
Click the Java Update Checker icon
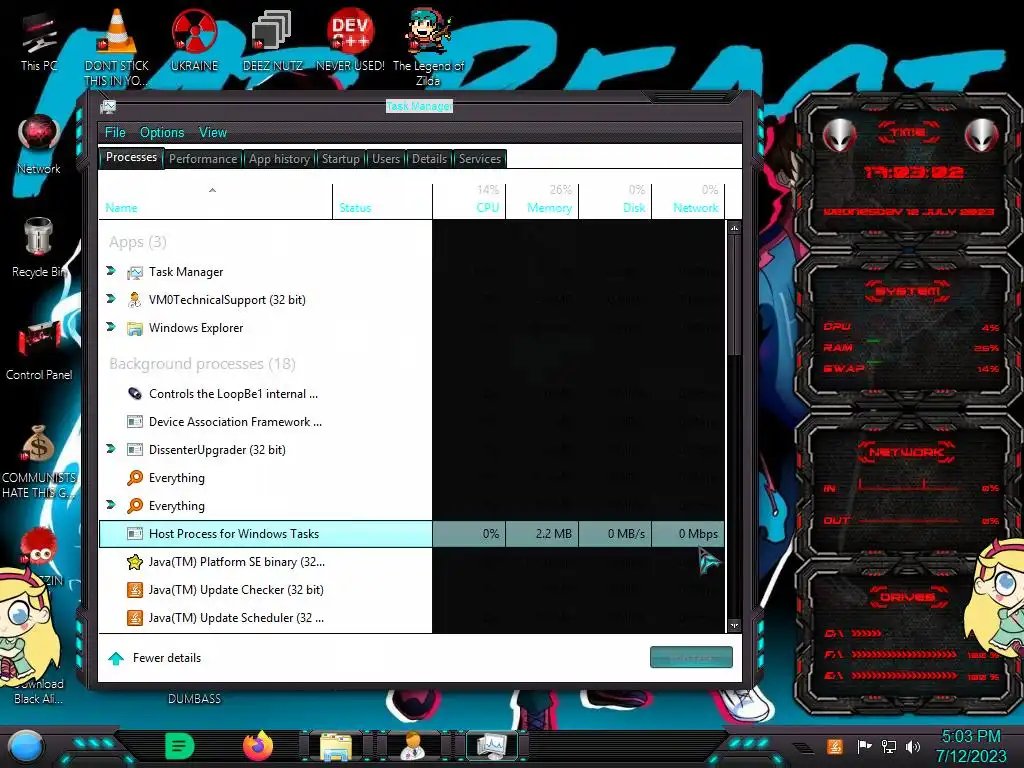135,590
